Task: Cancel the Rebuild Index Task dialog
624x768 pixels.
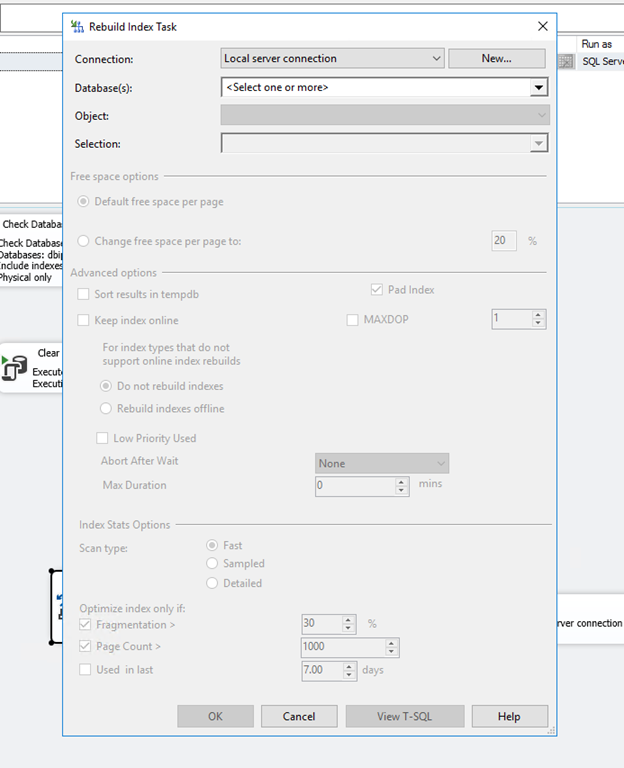Action: pyautogui.click(x=299, y=716)
